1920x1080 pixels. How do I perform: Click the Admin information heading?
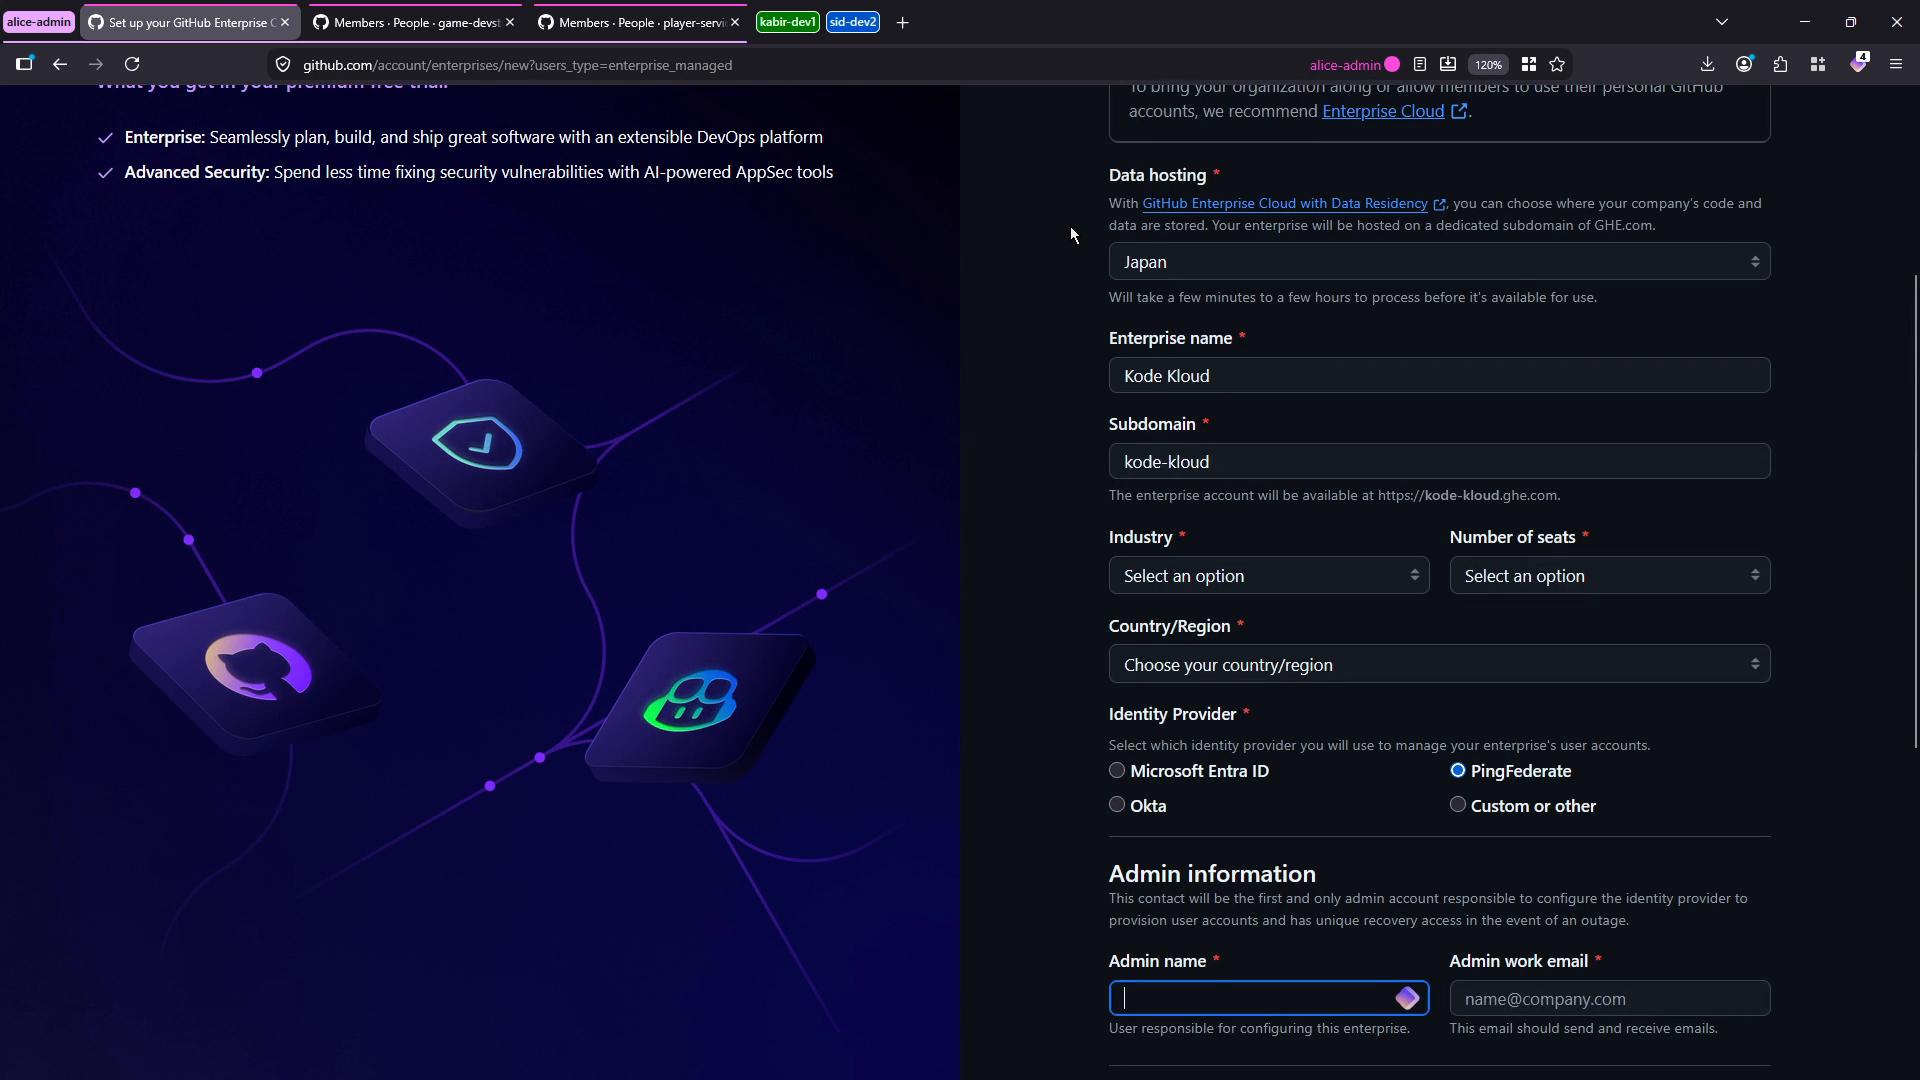(x=1212, y=873)
